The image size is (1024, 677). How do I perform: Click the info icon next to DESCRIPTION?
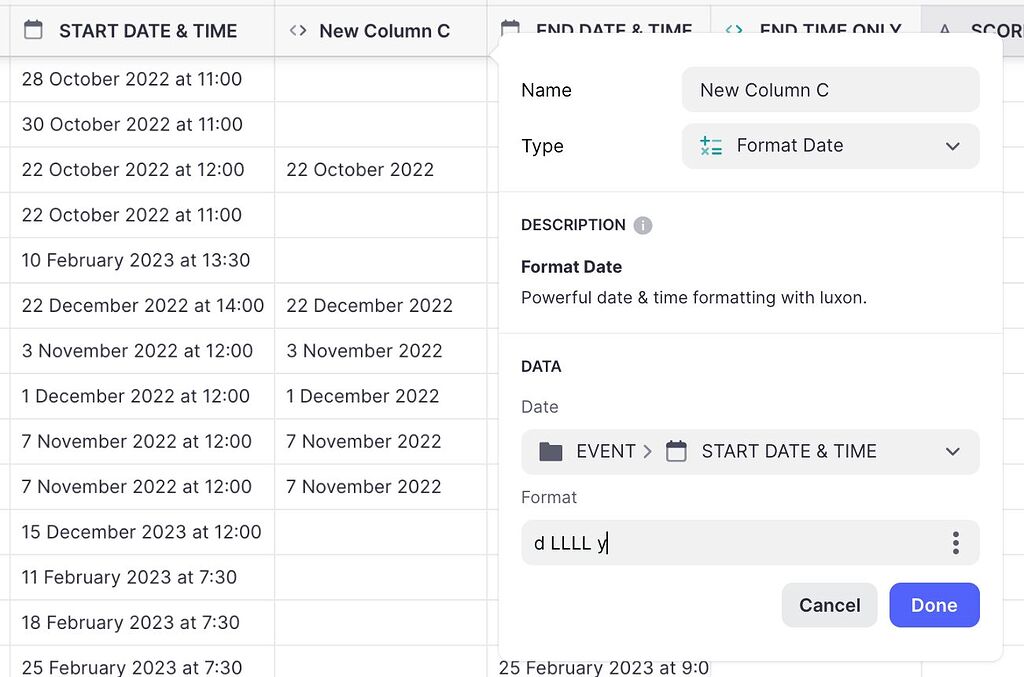(643, 225)
